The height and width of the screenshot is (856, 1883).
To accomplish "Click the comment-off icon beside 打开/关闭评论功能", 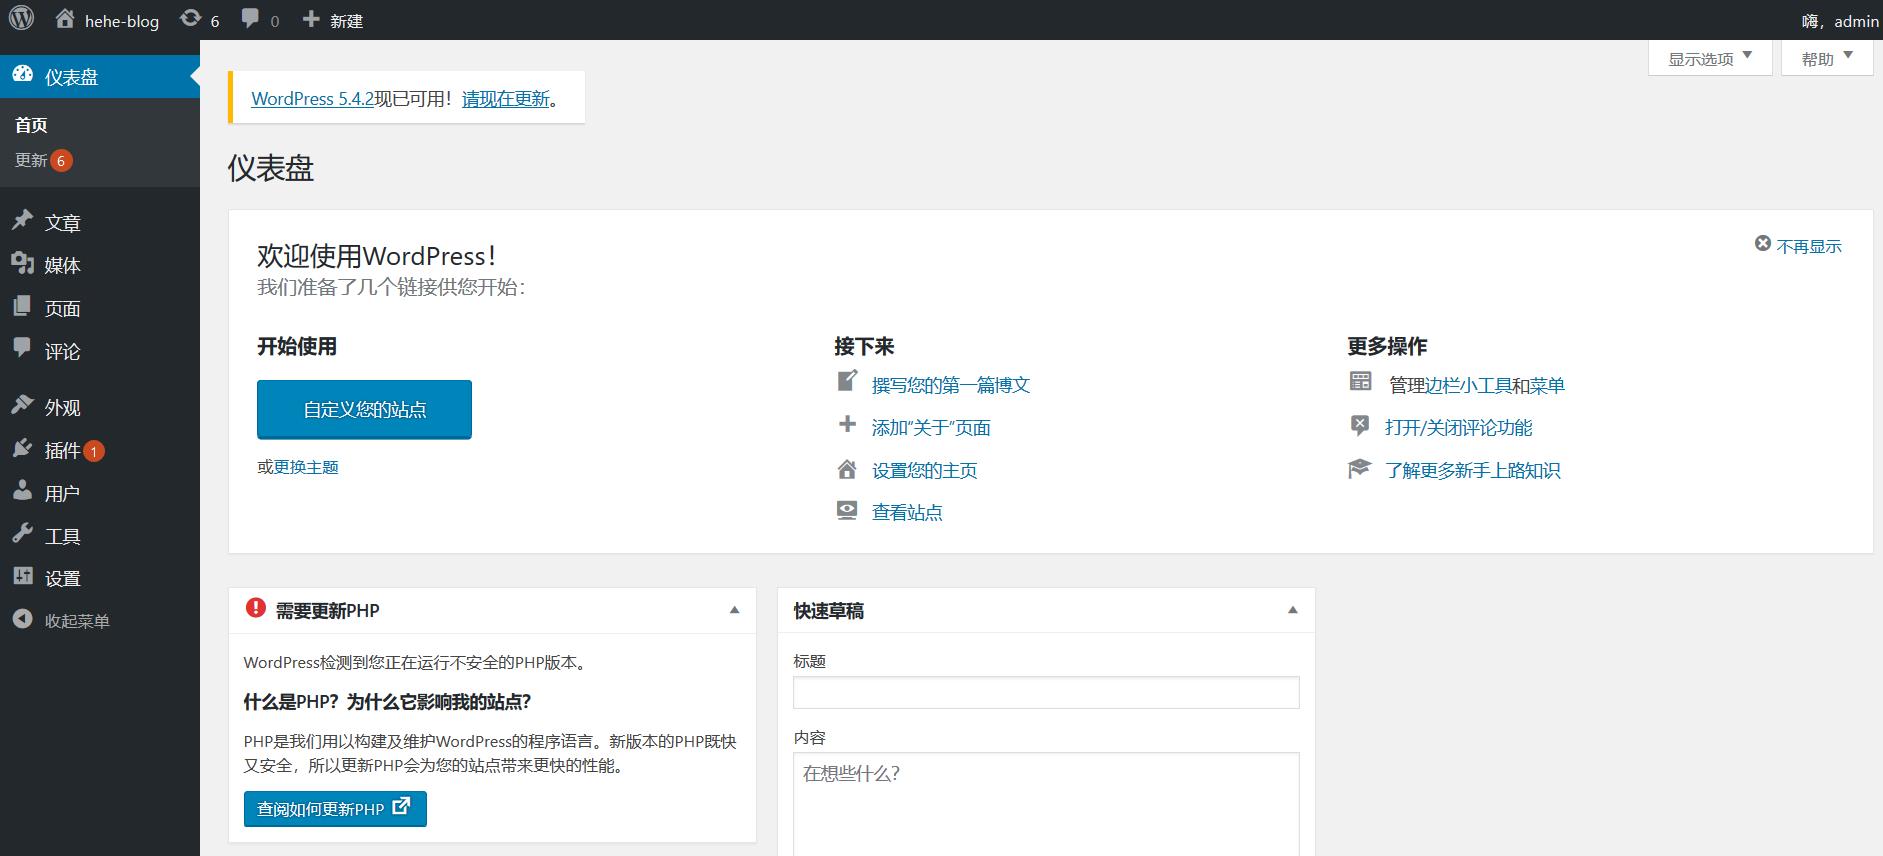I will tap(1360, 425).
